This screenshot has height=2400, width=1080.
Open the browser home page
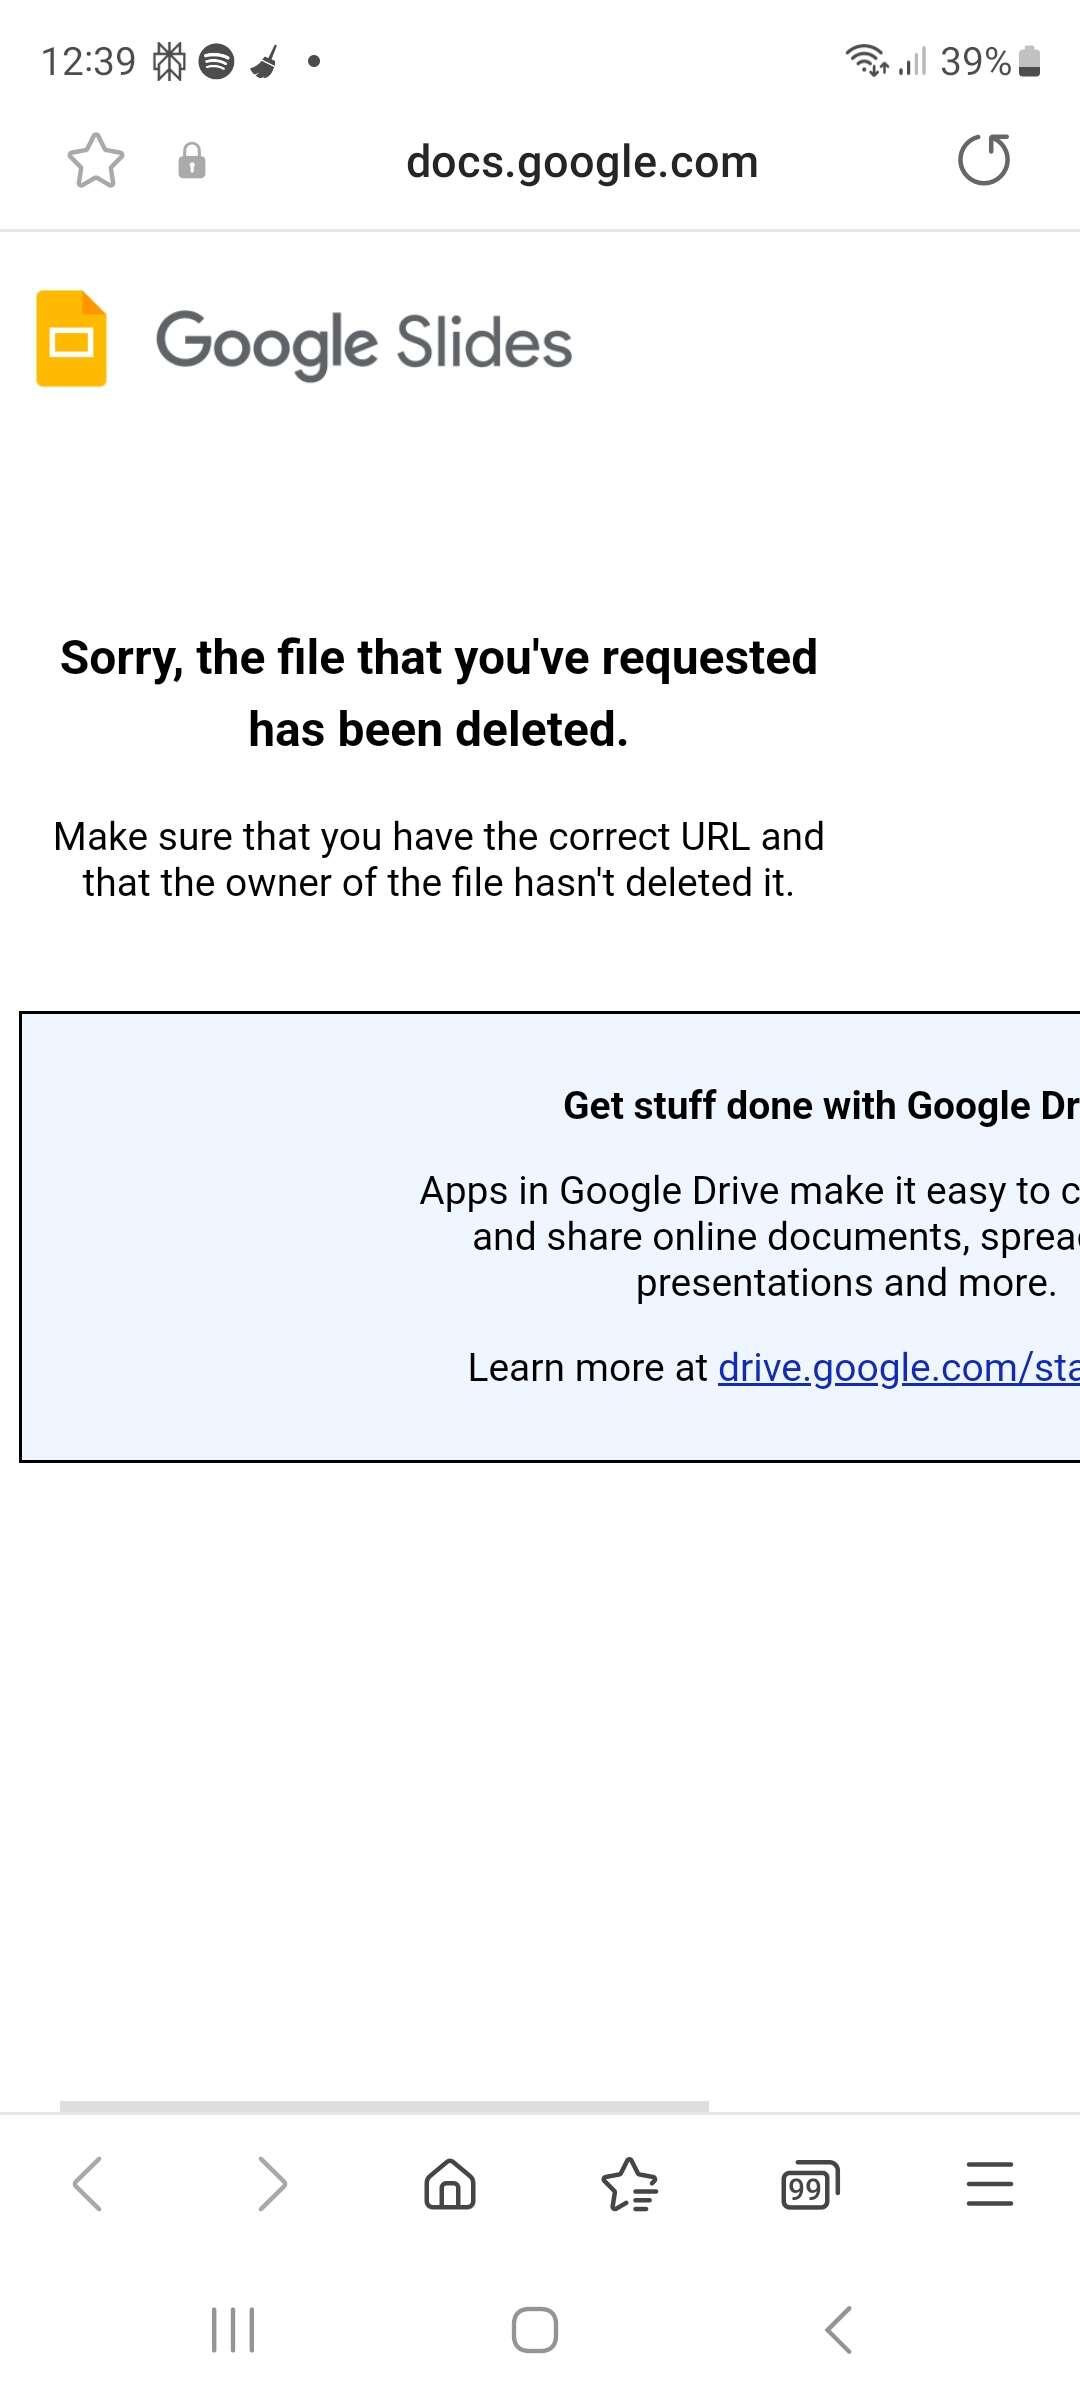coord(450,2183)
